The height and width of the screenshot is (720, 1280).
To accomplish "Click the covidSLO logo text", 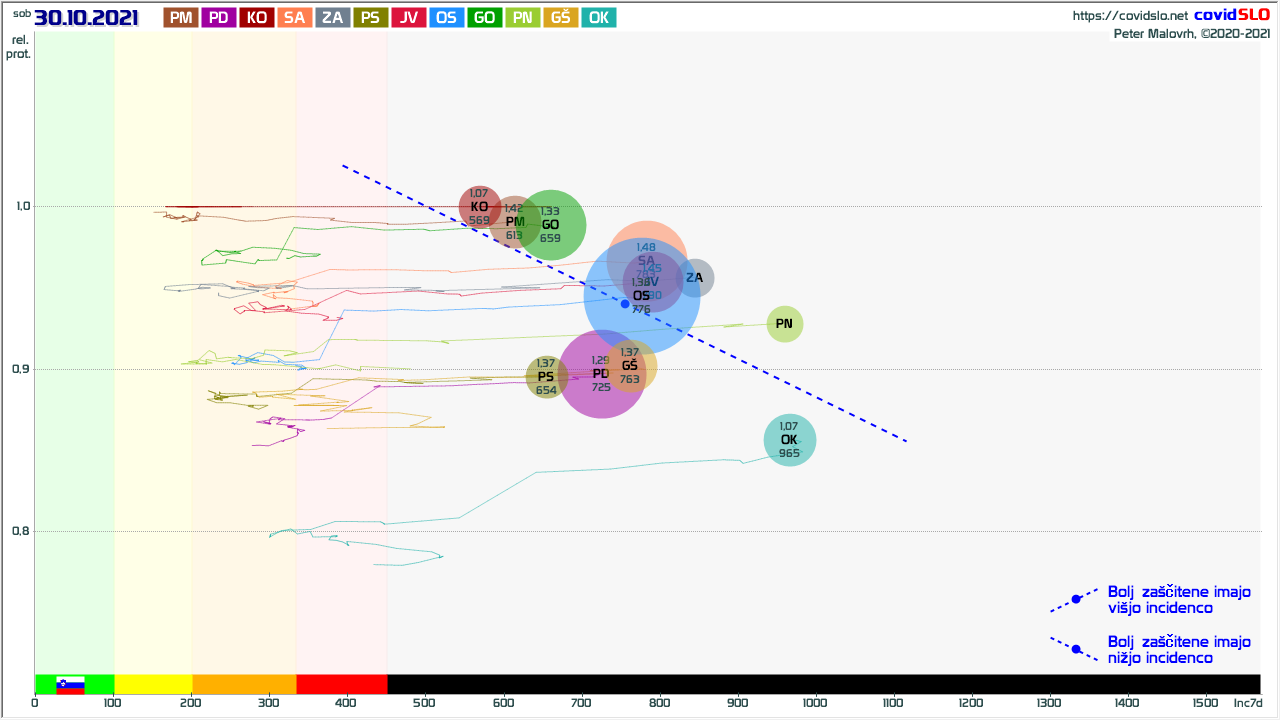I will click(1232, 15).
